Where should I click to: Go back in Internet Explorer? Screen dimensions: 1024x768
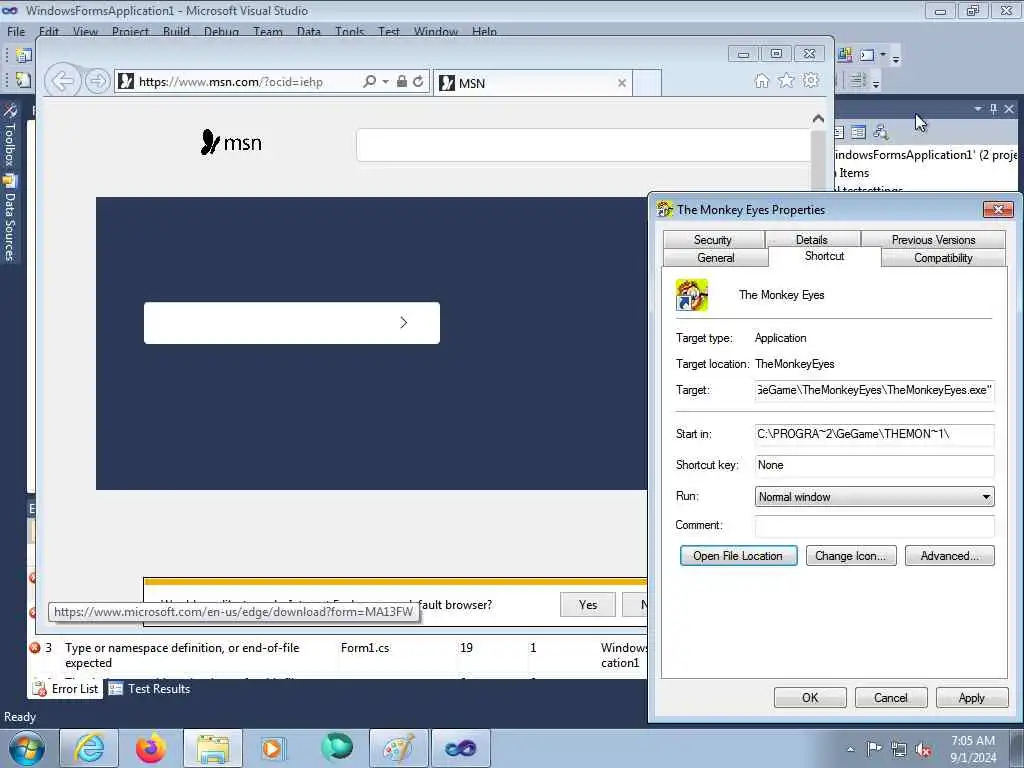pyautogui.click(x=63, y=82)
